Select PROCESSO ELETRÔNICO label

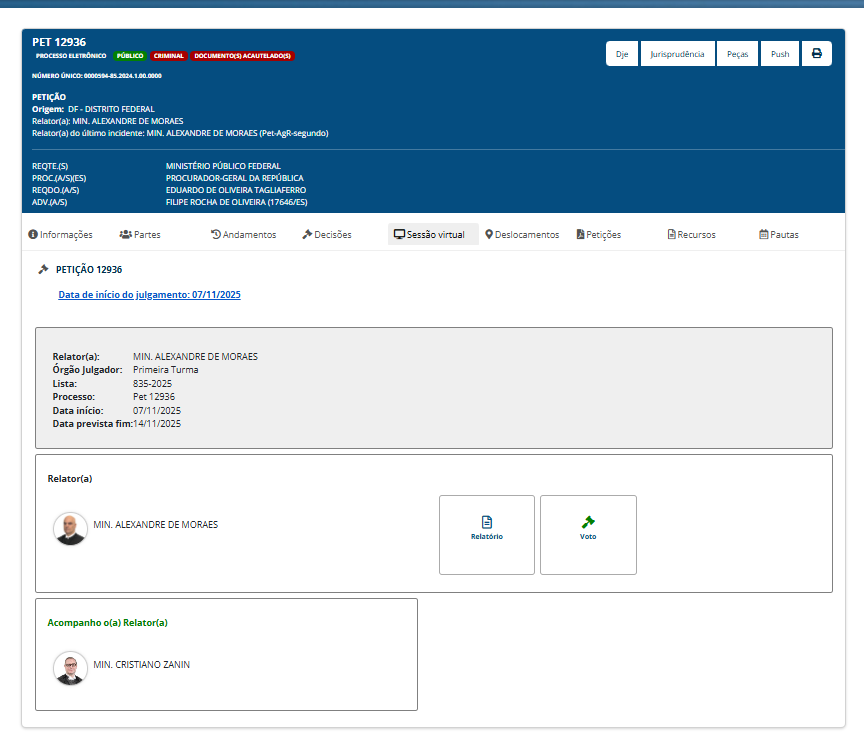(x=71, y=56)
